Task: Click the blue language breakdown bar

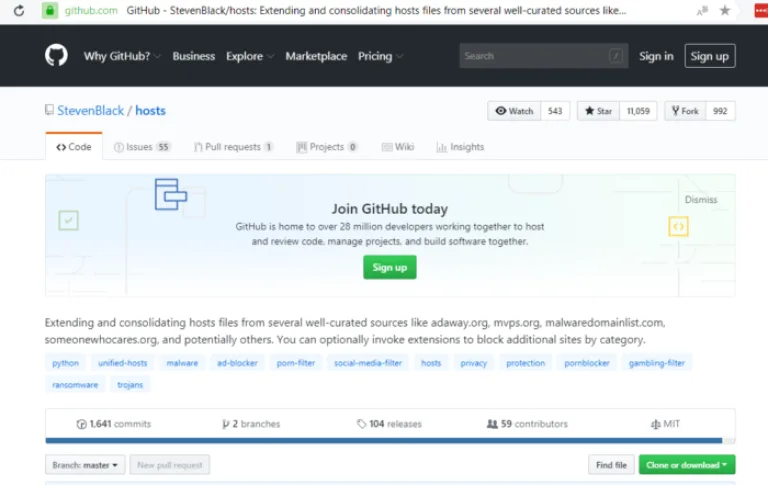Action: pyautogui.click(x=384, y=440)
